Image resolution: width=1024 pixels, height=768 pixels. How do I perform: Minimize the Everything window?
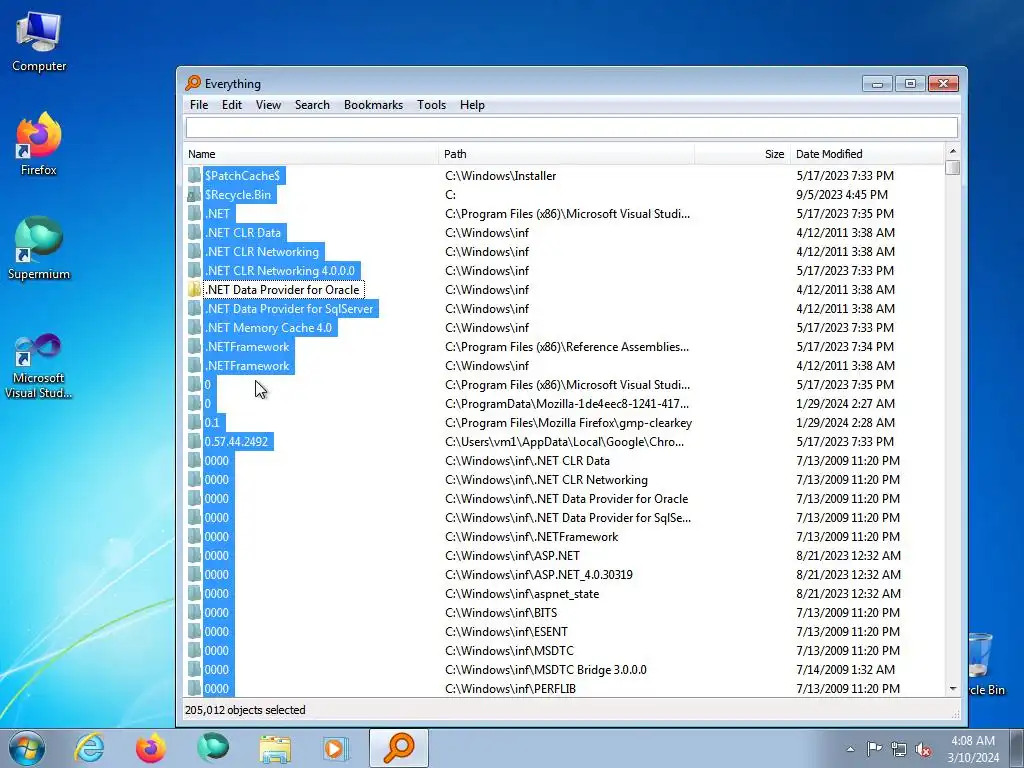(x=877, y=84)
